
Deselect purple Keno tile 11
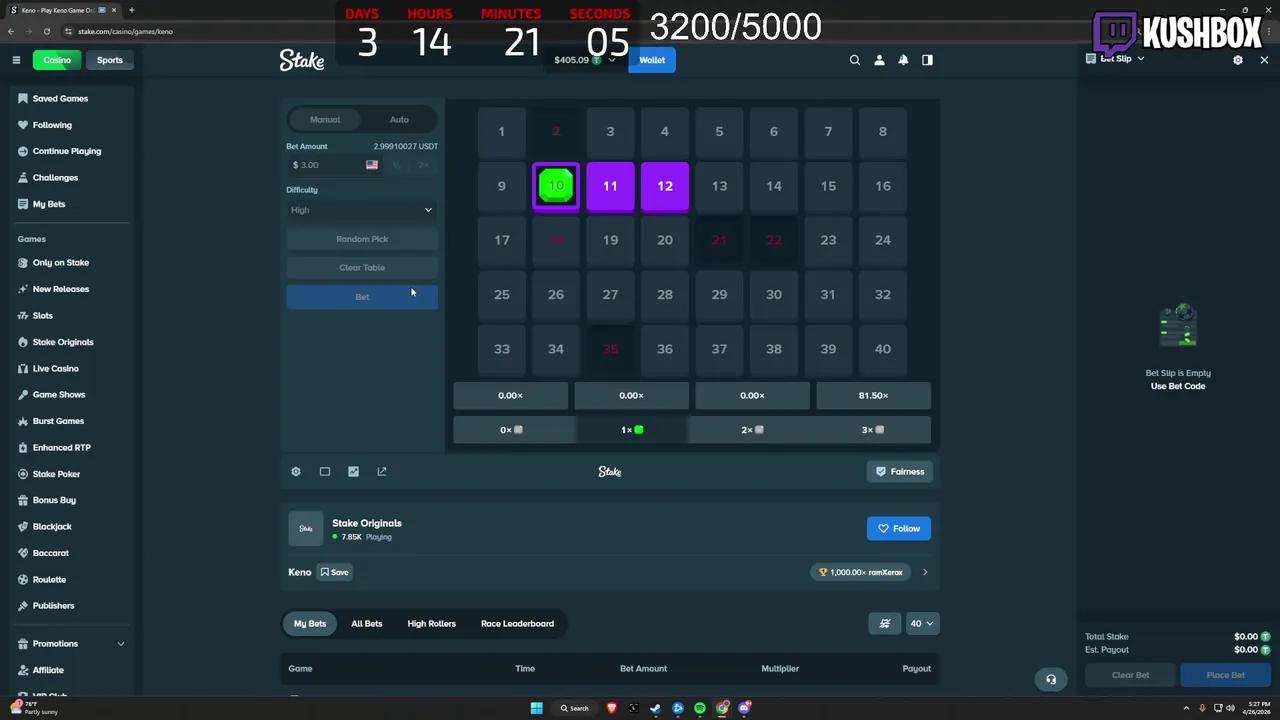point(610,186)
